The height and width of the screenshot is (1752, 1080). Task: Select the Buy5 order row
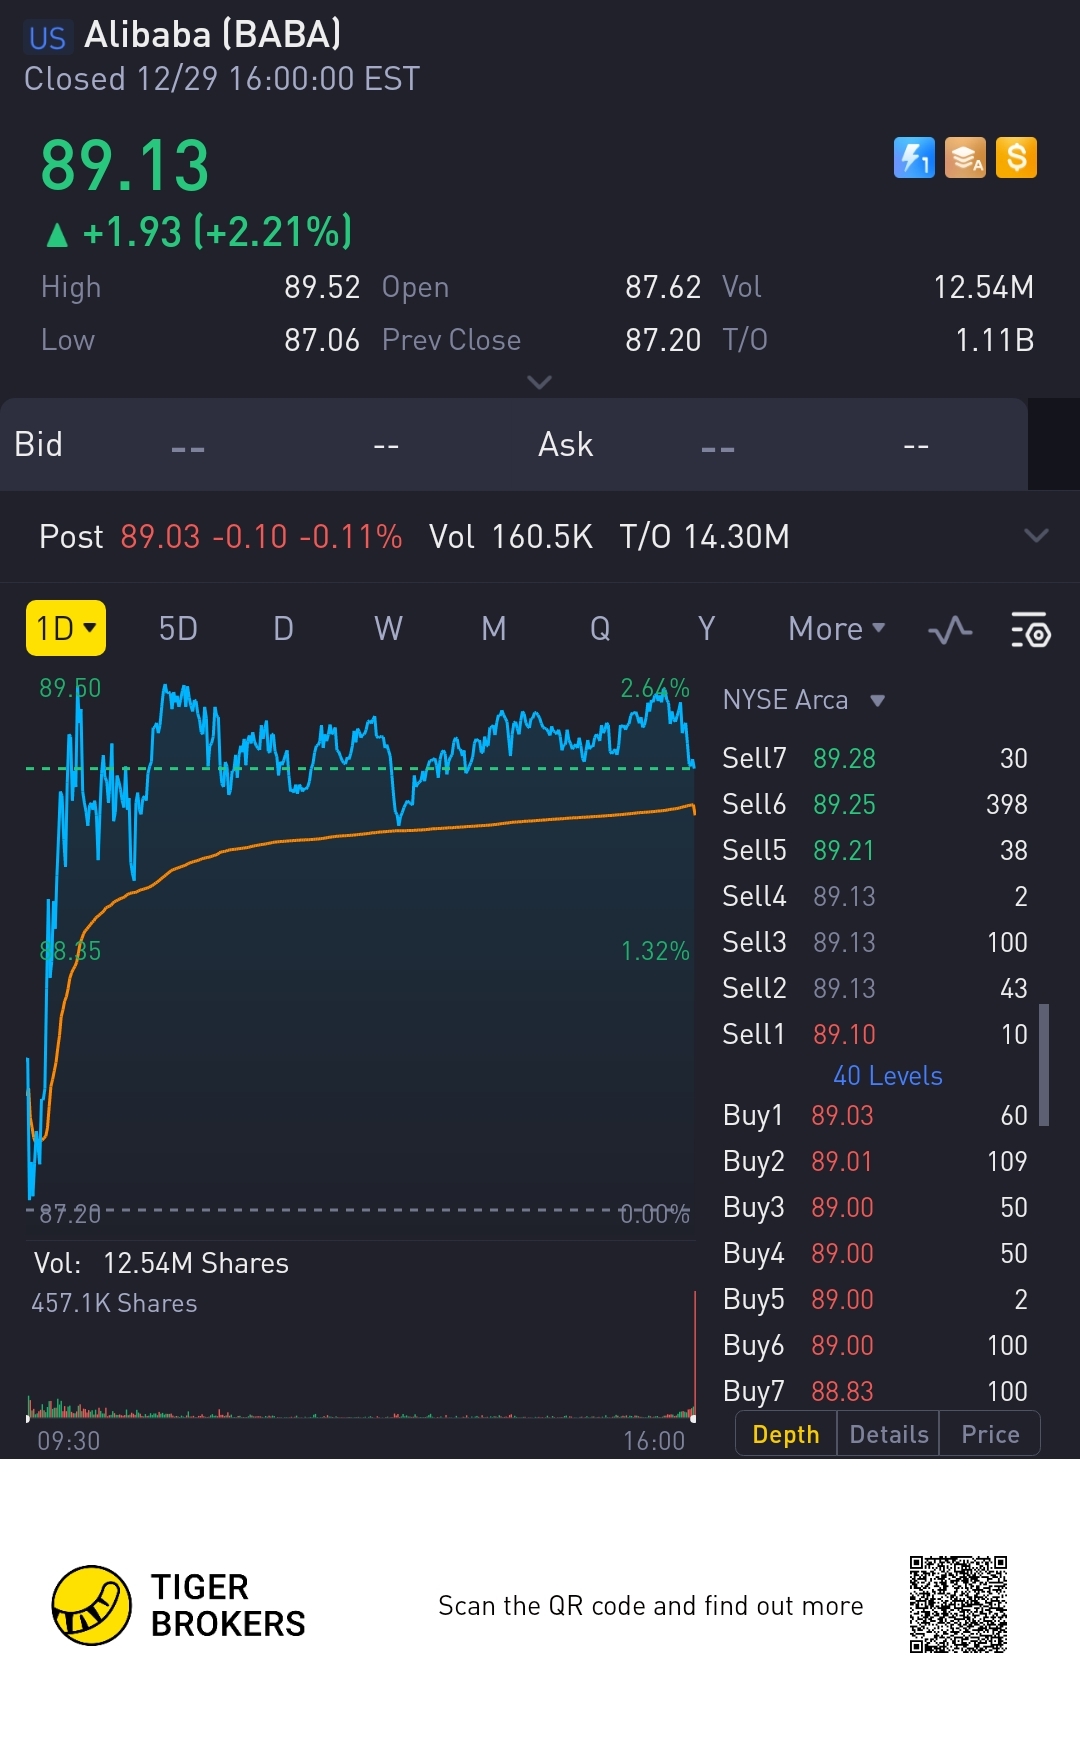[x=875, y=1299]
